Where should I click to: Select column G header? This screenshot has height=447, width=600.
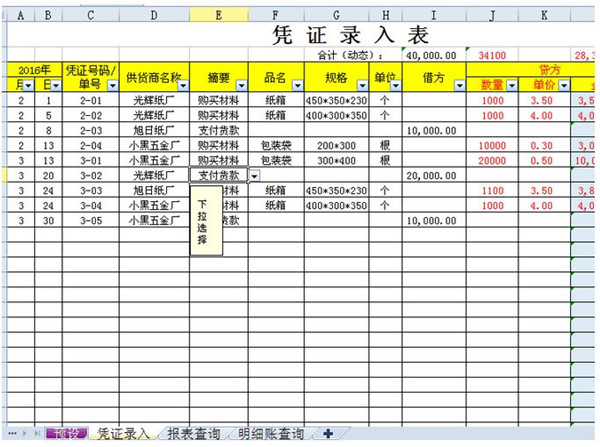click(336, 15)
